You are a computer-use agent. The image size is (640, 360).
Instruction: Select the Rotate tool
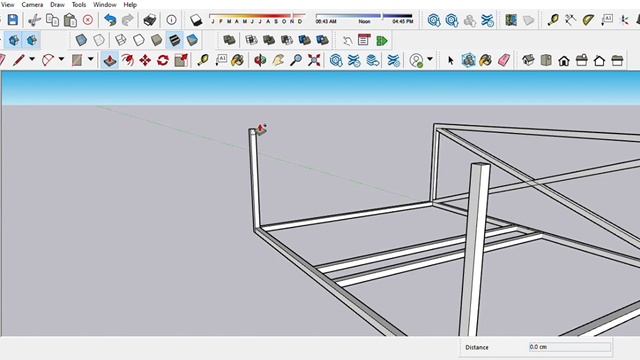point(163,60)
